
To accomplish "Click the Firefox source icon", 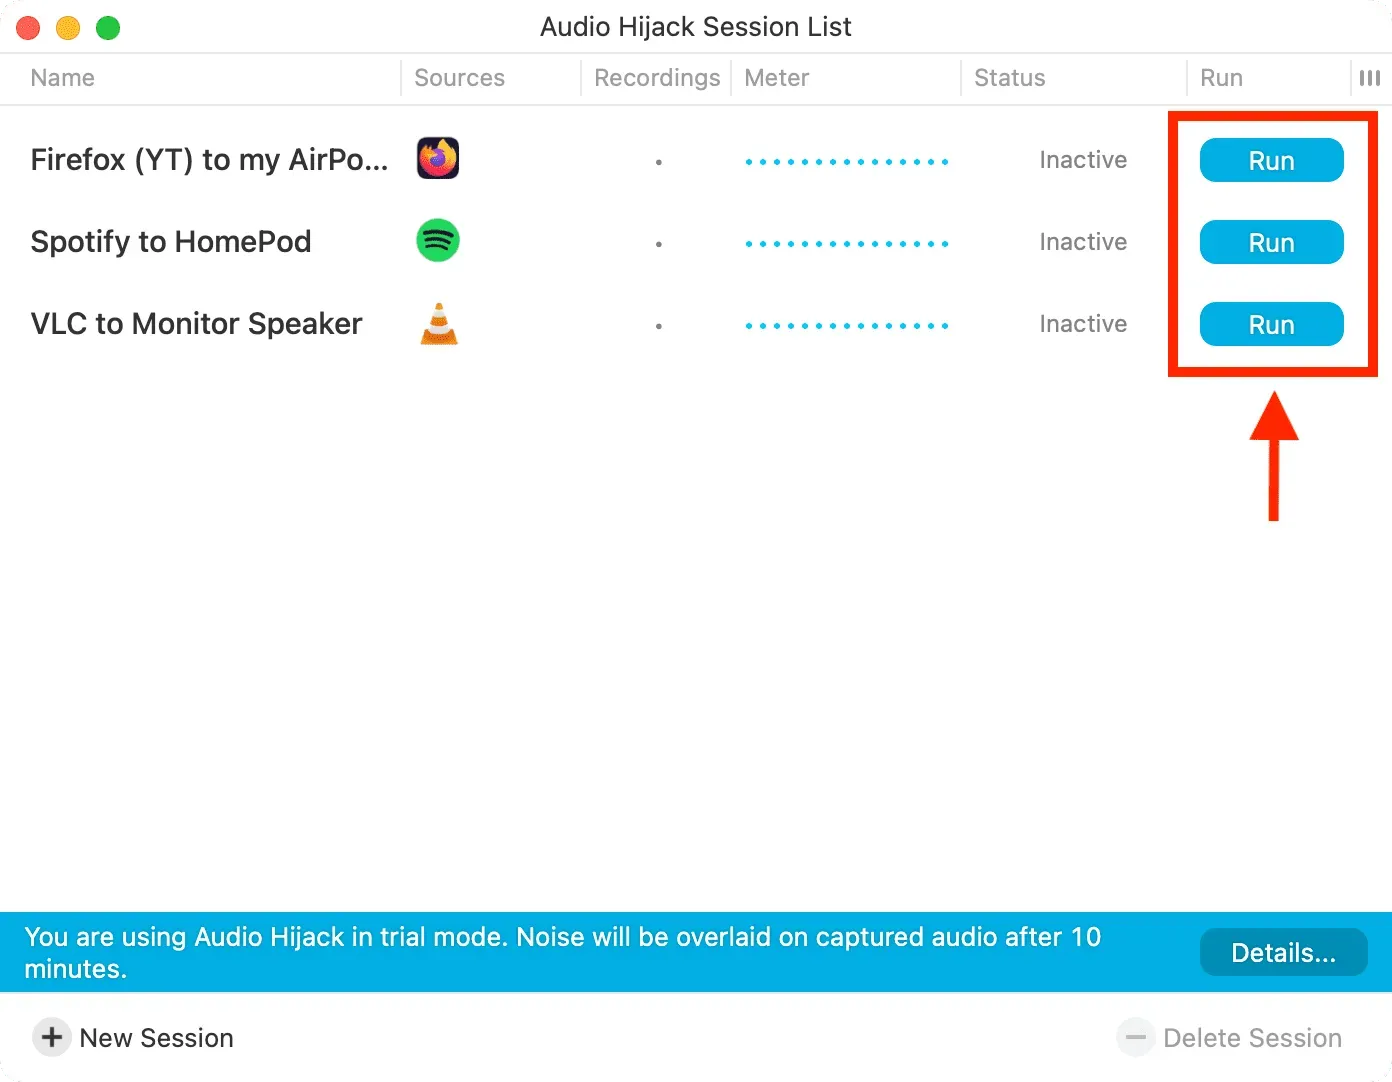I will [x=438, y=159].
